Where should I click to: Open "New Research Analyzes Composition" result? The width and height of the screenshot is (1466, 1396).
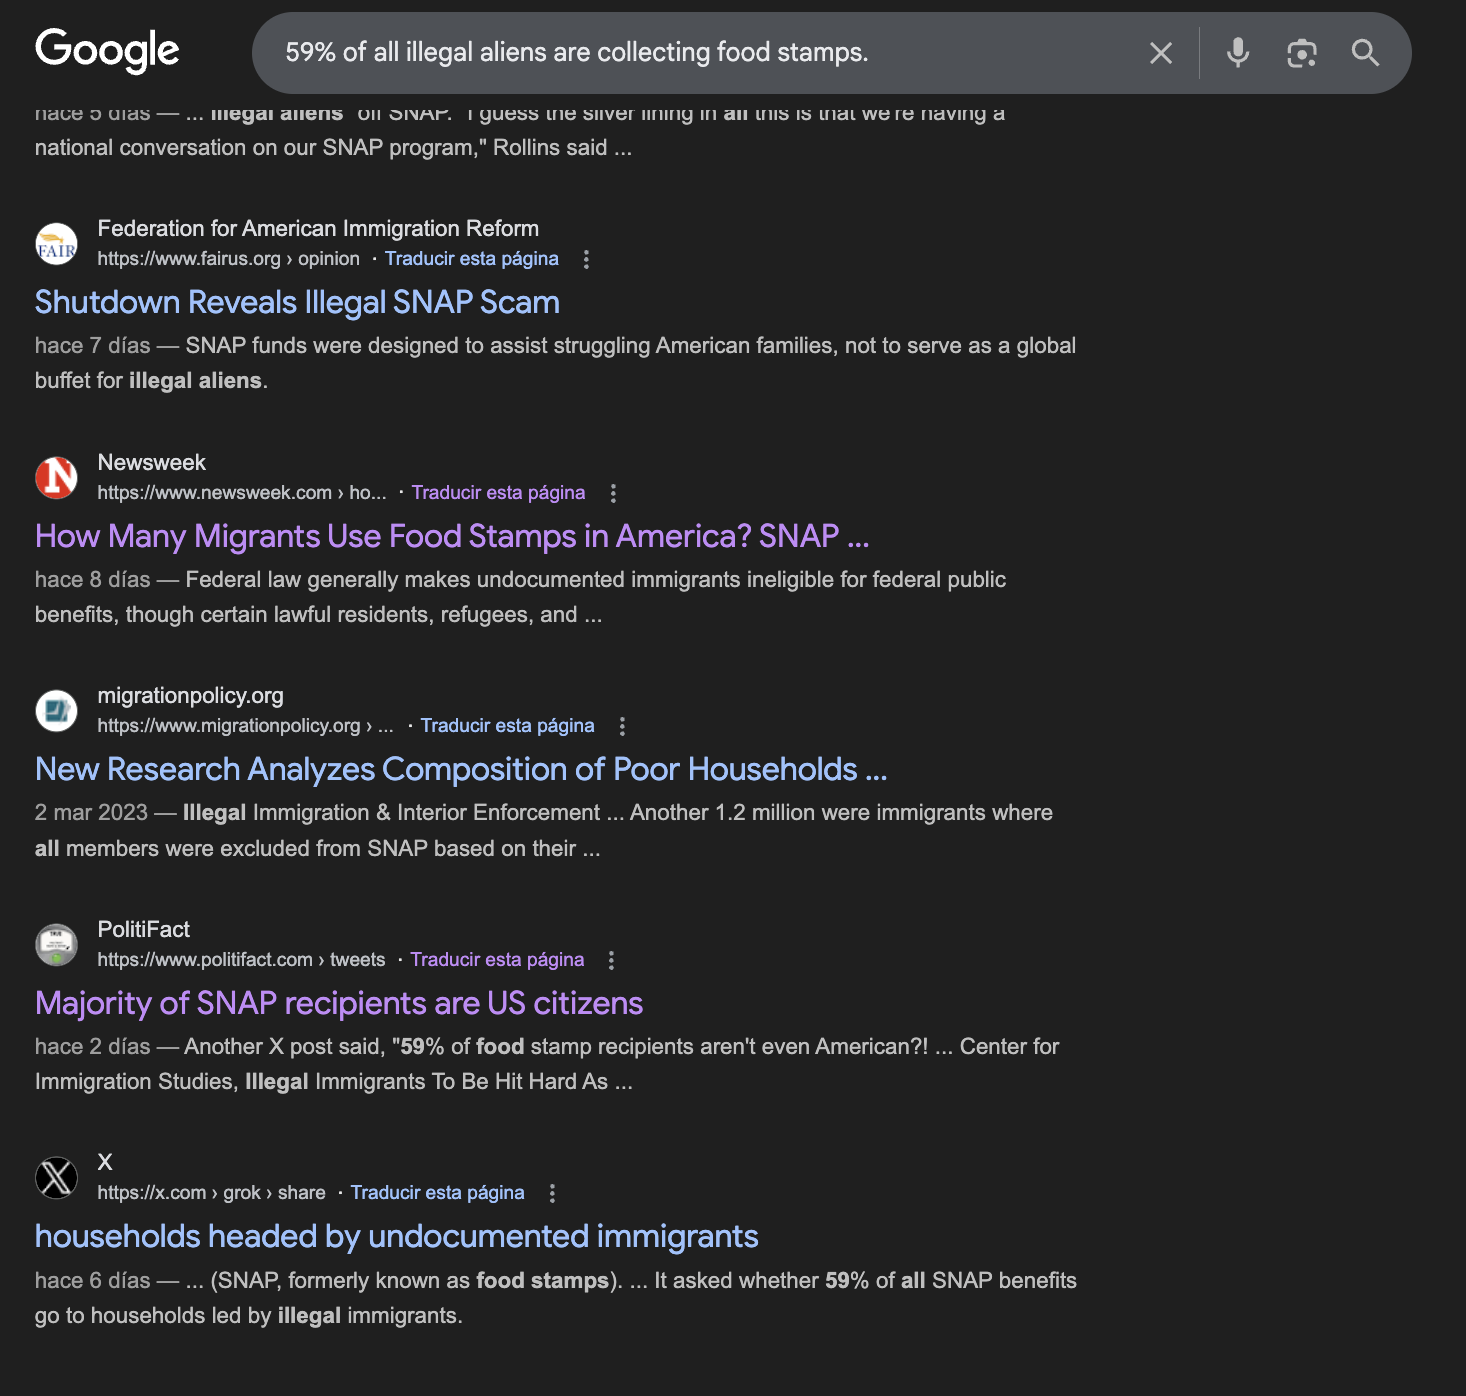pyautogui.click(x=461, y=770)
